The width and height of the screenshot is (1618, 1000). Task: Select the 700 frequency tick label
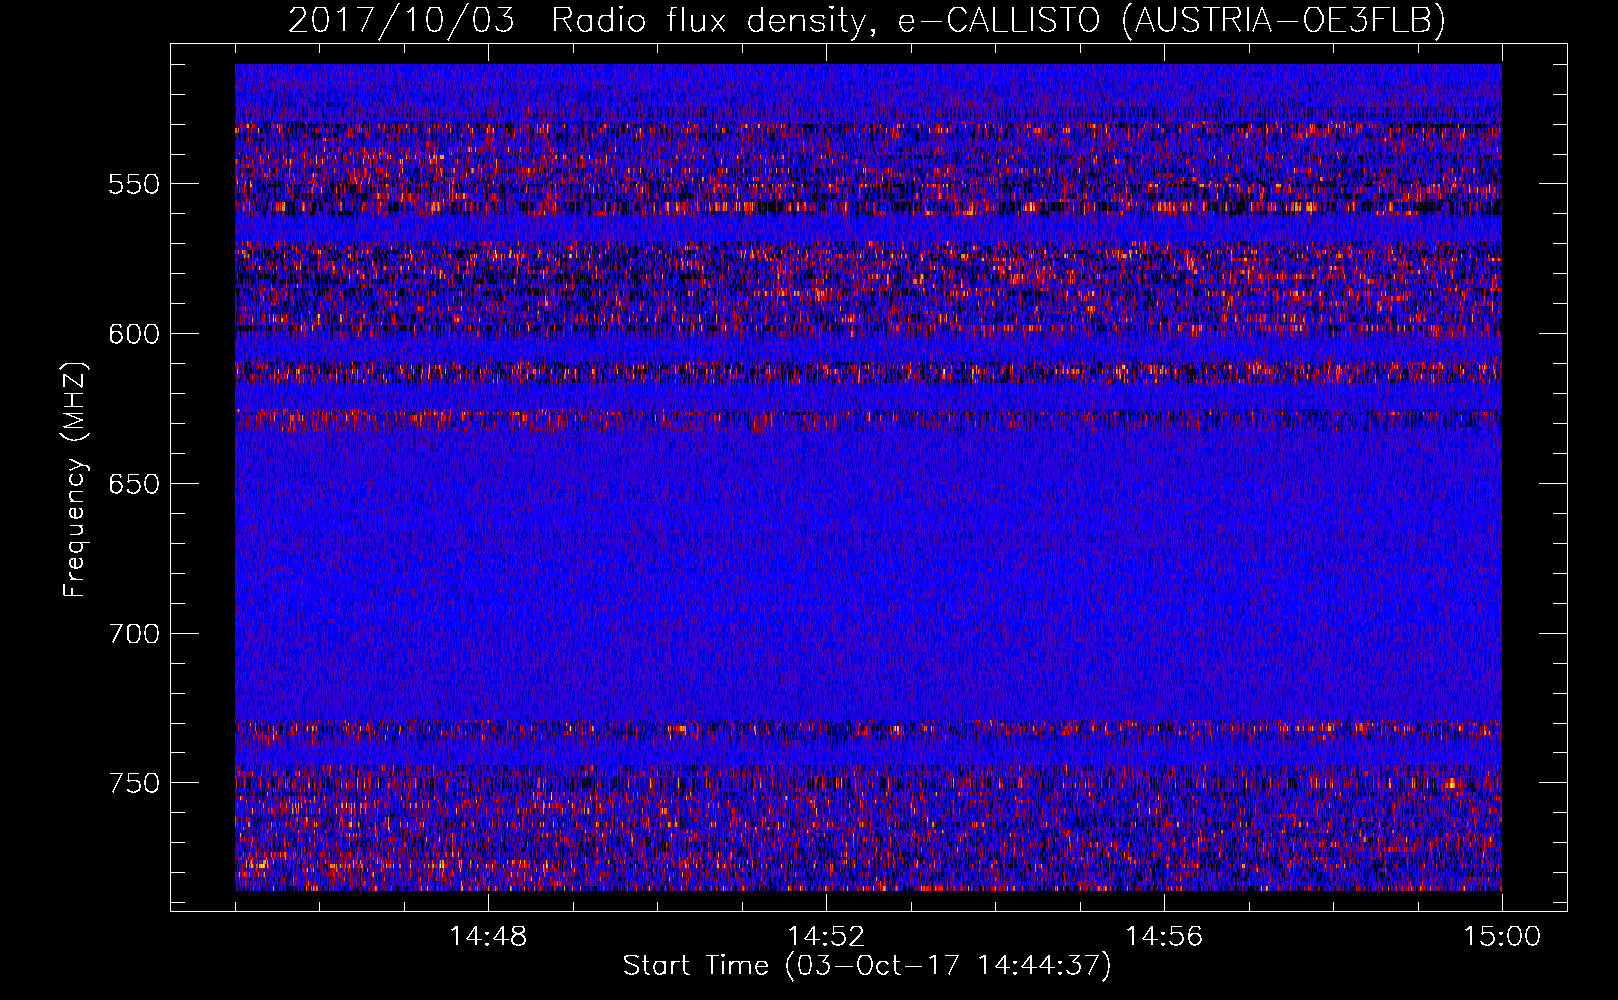coord(134,634)
